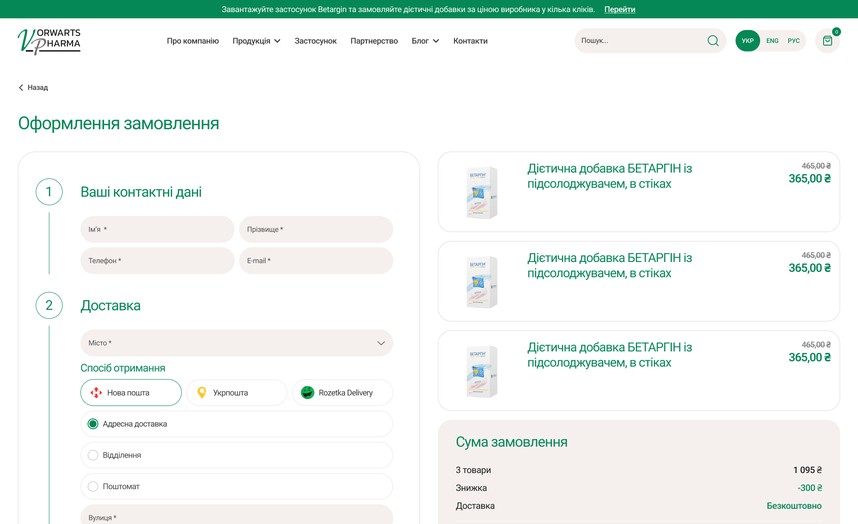
Task: Open Партнерство menu item
Action: tap(374, 41)
